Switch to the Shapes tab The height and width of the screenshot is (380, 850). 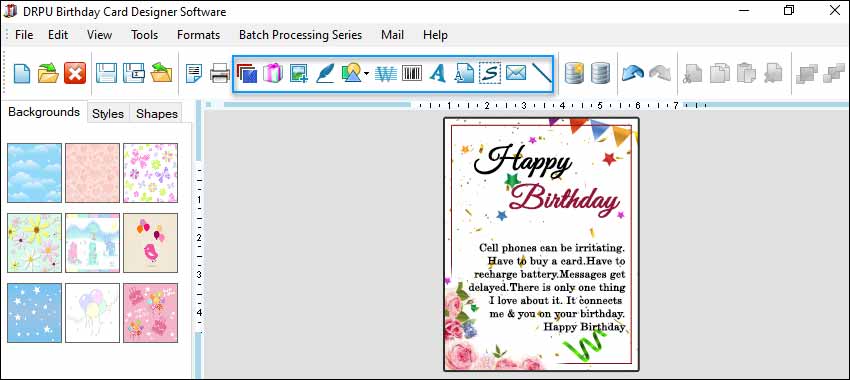[157, 114]
